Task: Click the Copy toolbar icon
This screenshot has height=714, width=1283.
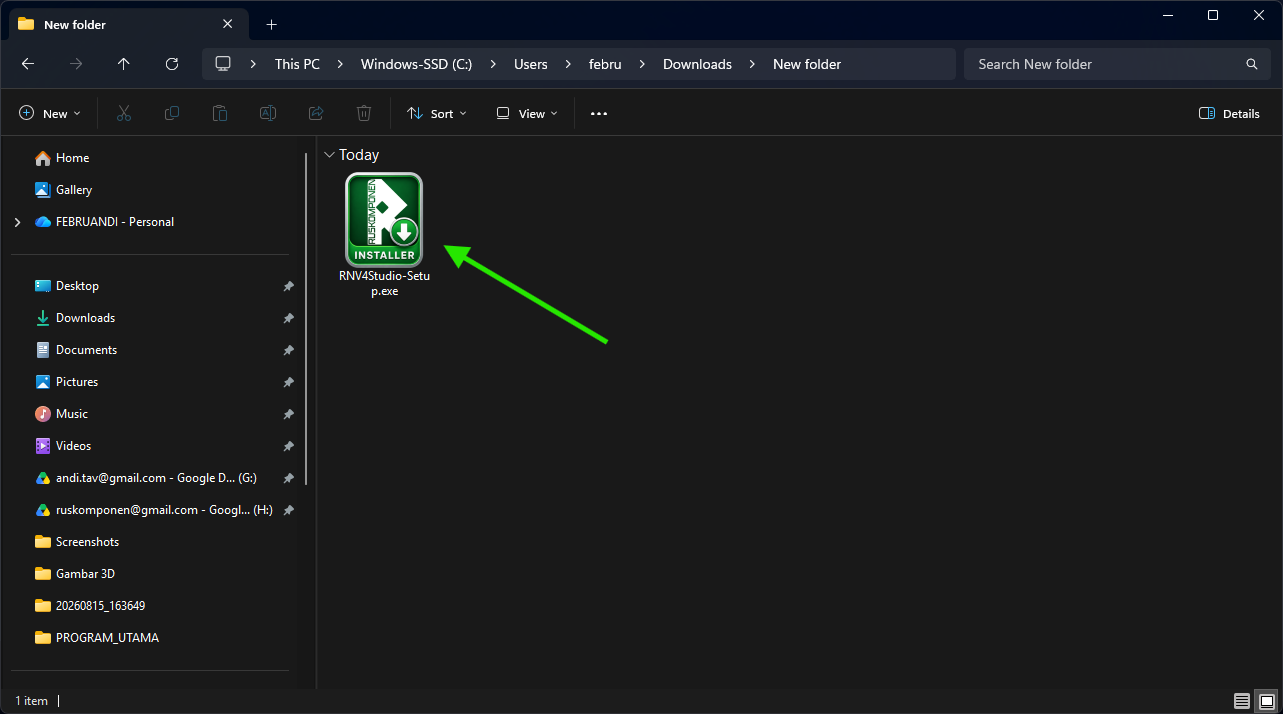Action: (x=172, y=114)
